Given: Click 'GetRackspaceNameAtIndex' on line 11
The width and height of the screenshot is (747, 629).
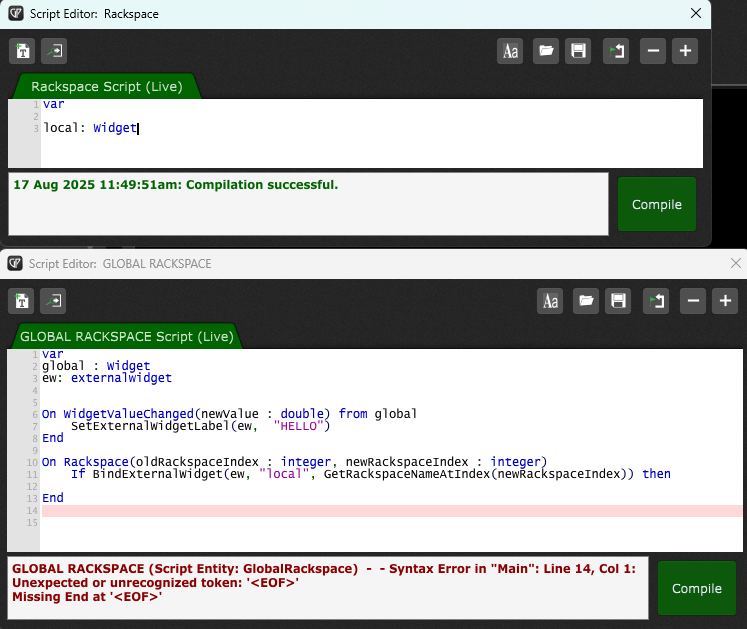Looking at the screenshot, I should tap(407, 474).
